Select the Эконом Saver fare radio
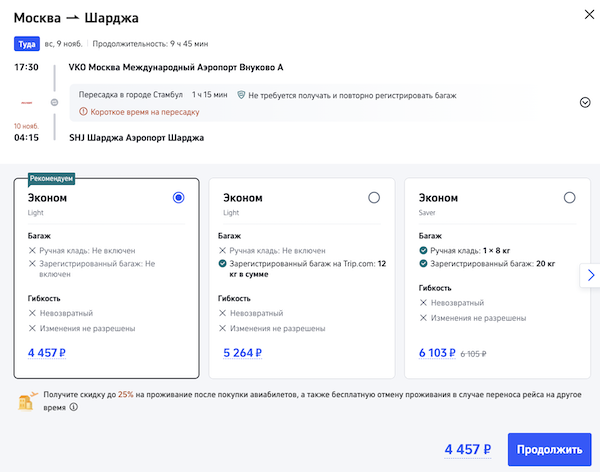 (x=569, y=198)
